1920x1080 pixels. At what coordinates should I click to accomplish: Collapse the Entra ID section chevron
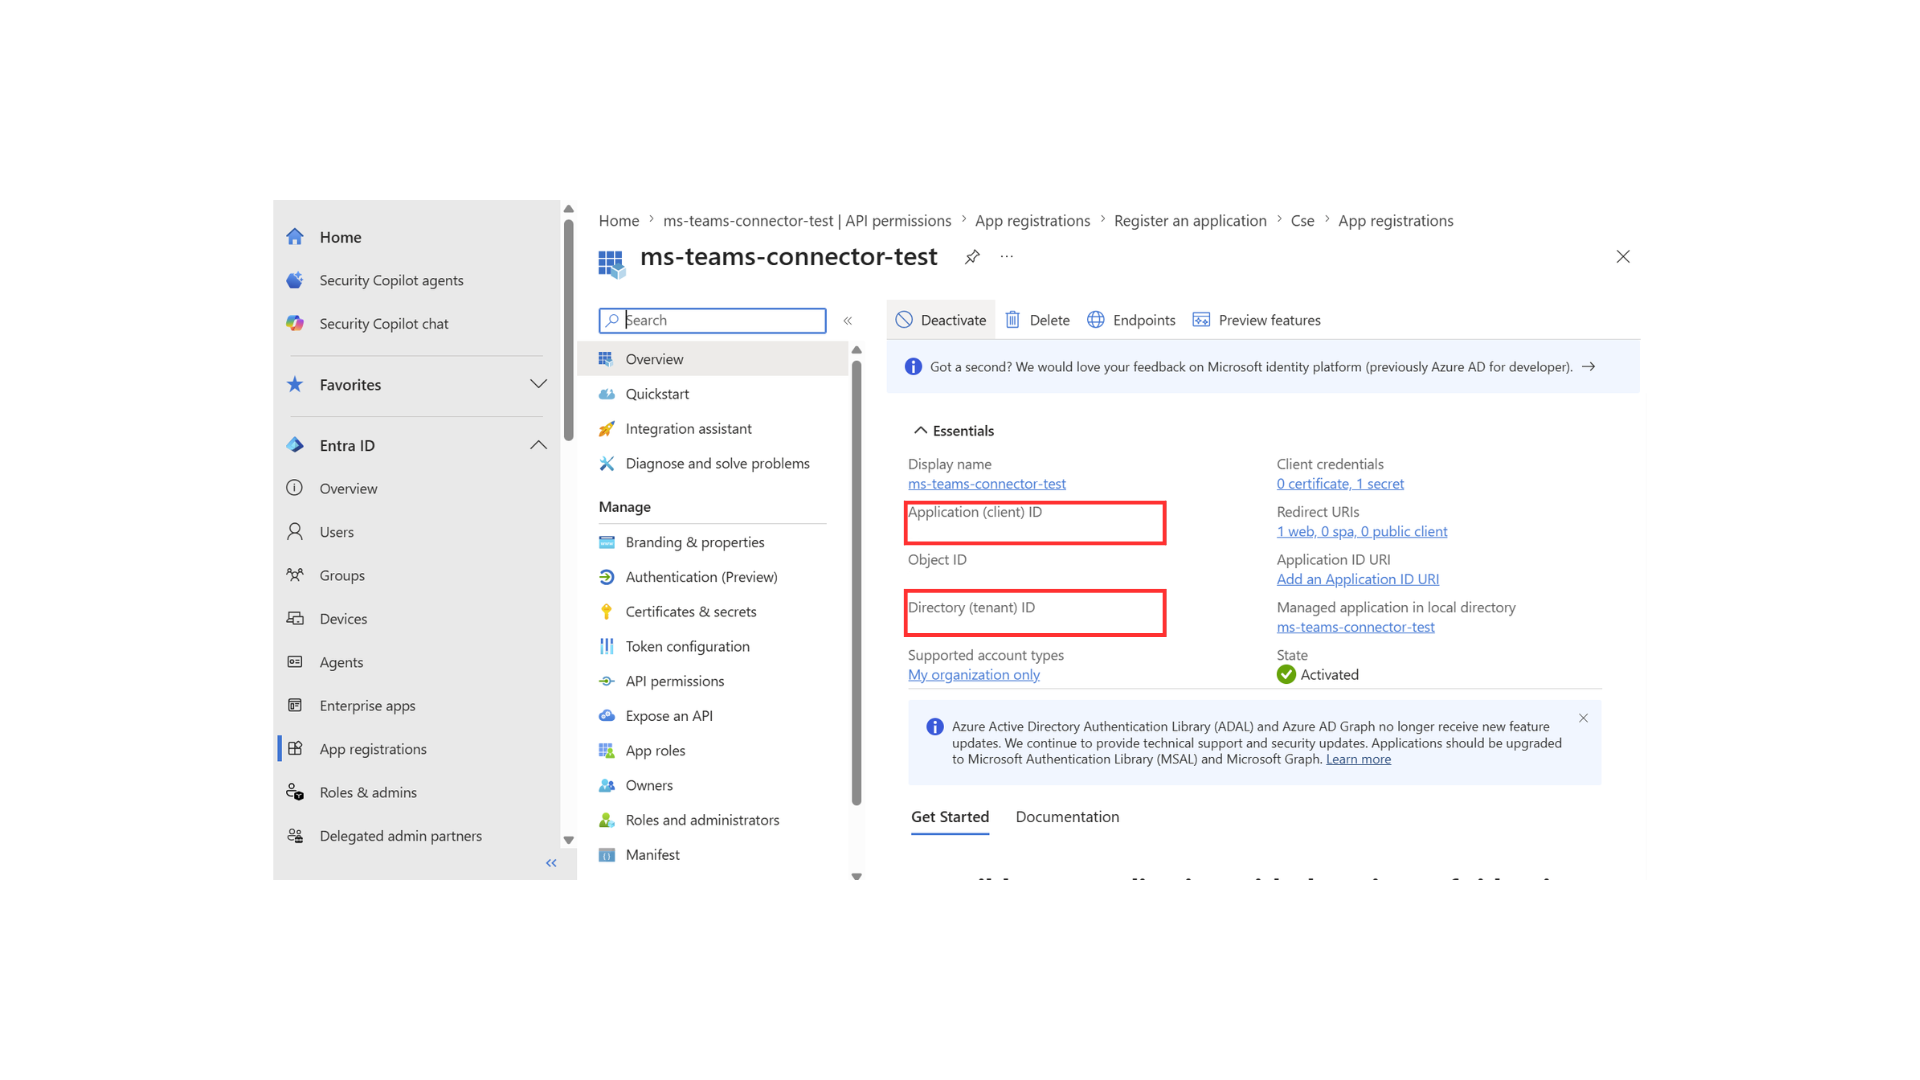coord(538,445)
